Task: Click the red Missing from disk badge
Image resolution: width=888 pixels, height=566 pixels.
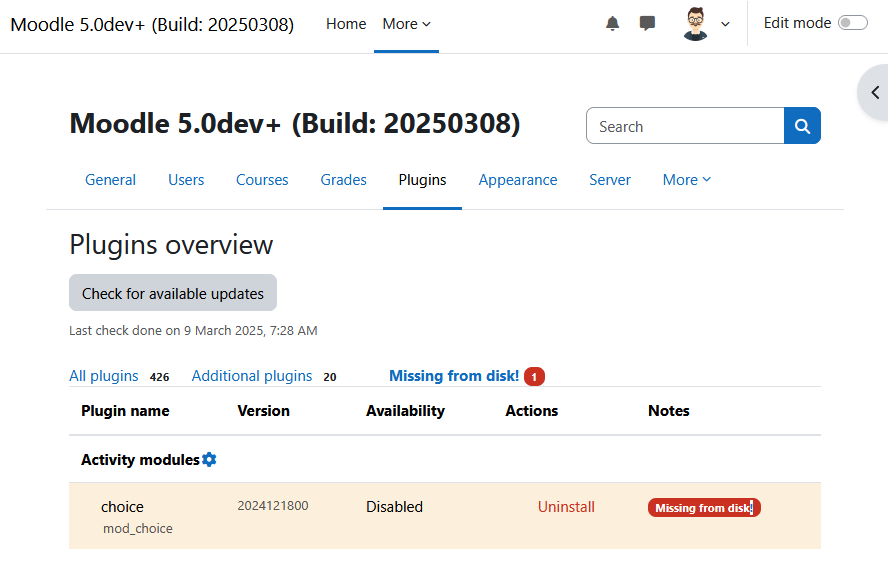Action: pyautogui.click(x=704, y=508)
